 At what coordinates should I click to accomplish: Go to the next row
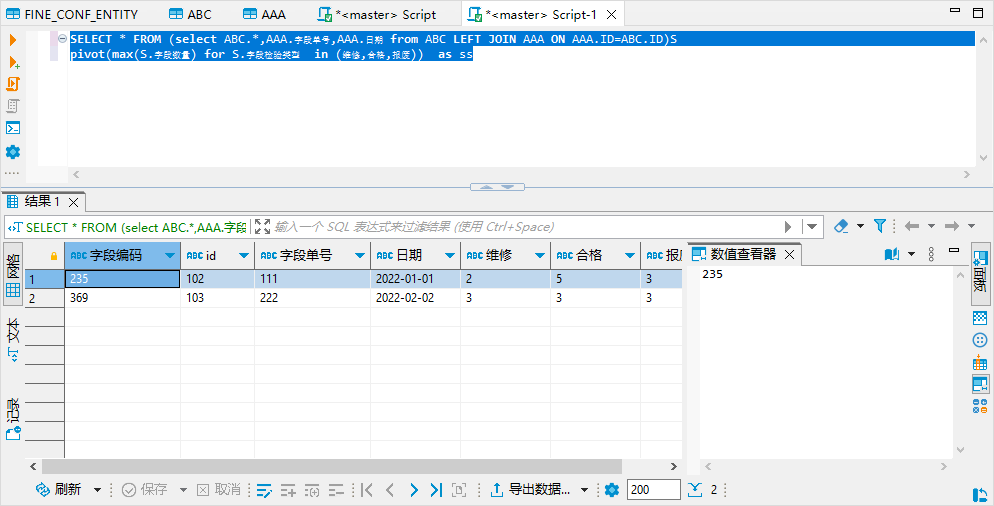pos(413,490)
